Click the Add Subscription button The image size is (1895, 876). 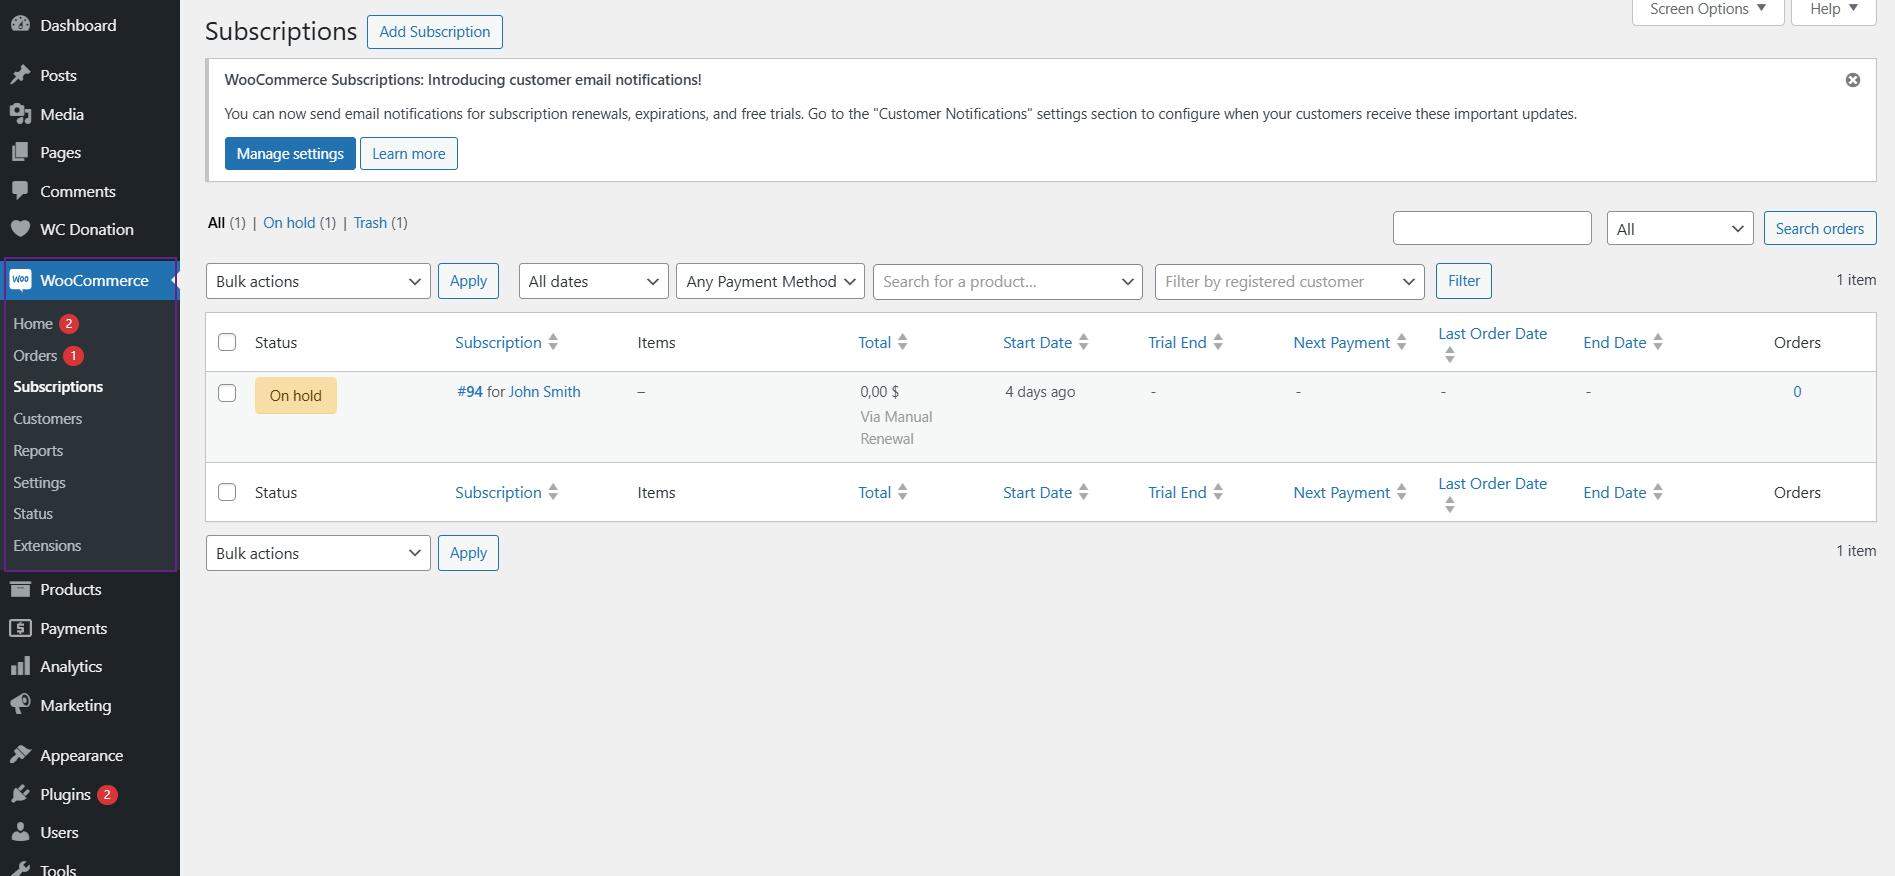[x=435, y=32]
